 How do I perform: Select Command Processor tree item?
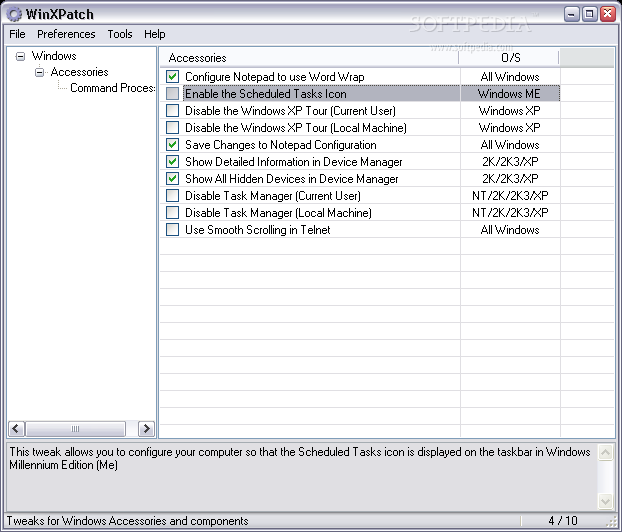tap(112, 88)
